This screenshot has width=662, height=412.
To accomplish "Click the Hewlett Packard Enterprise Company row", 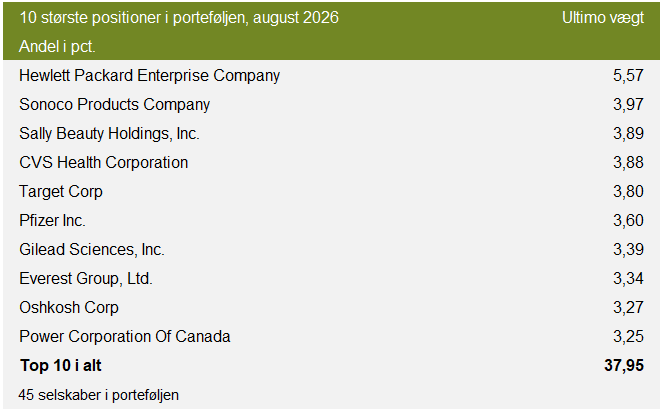I will tap(331, 76).
